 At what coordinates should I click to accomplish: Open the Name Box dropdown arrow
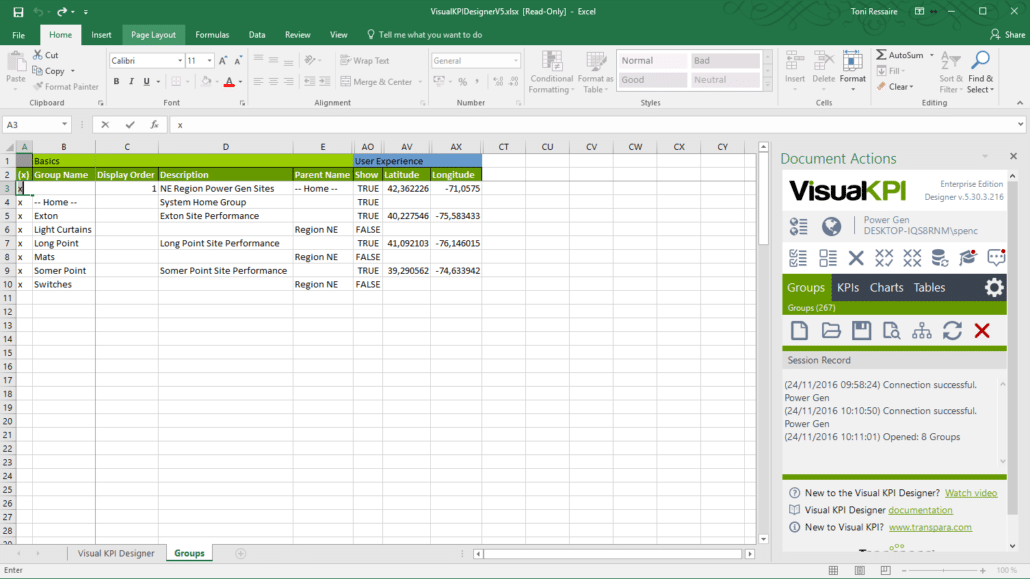(65, 125)
